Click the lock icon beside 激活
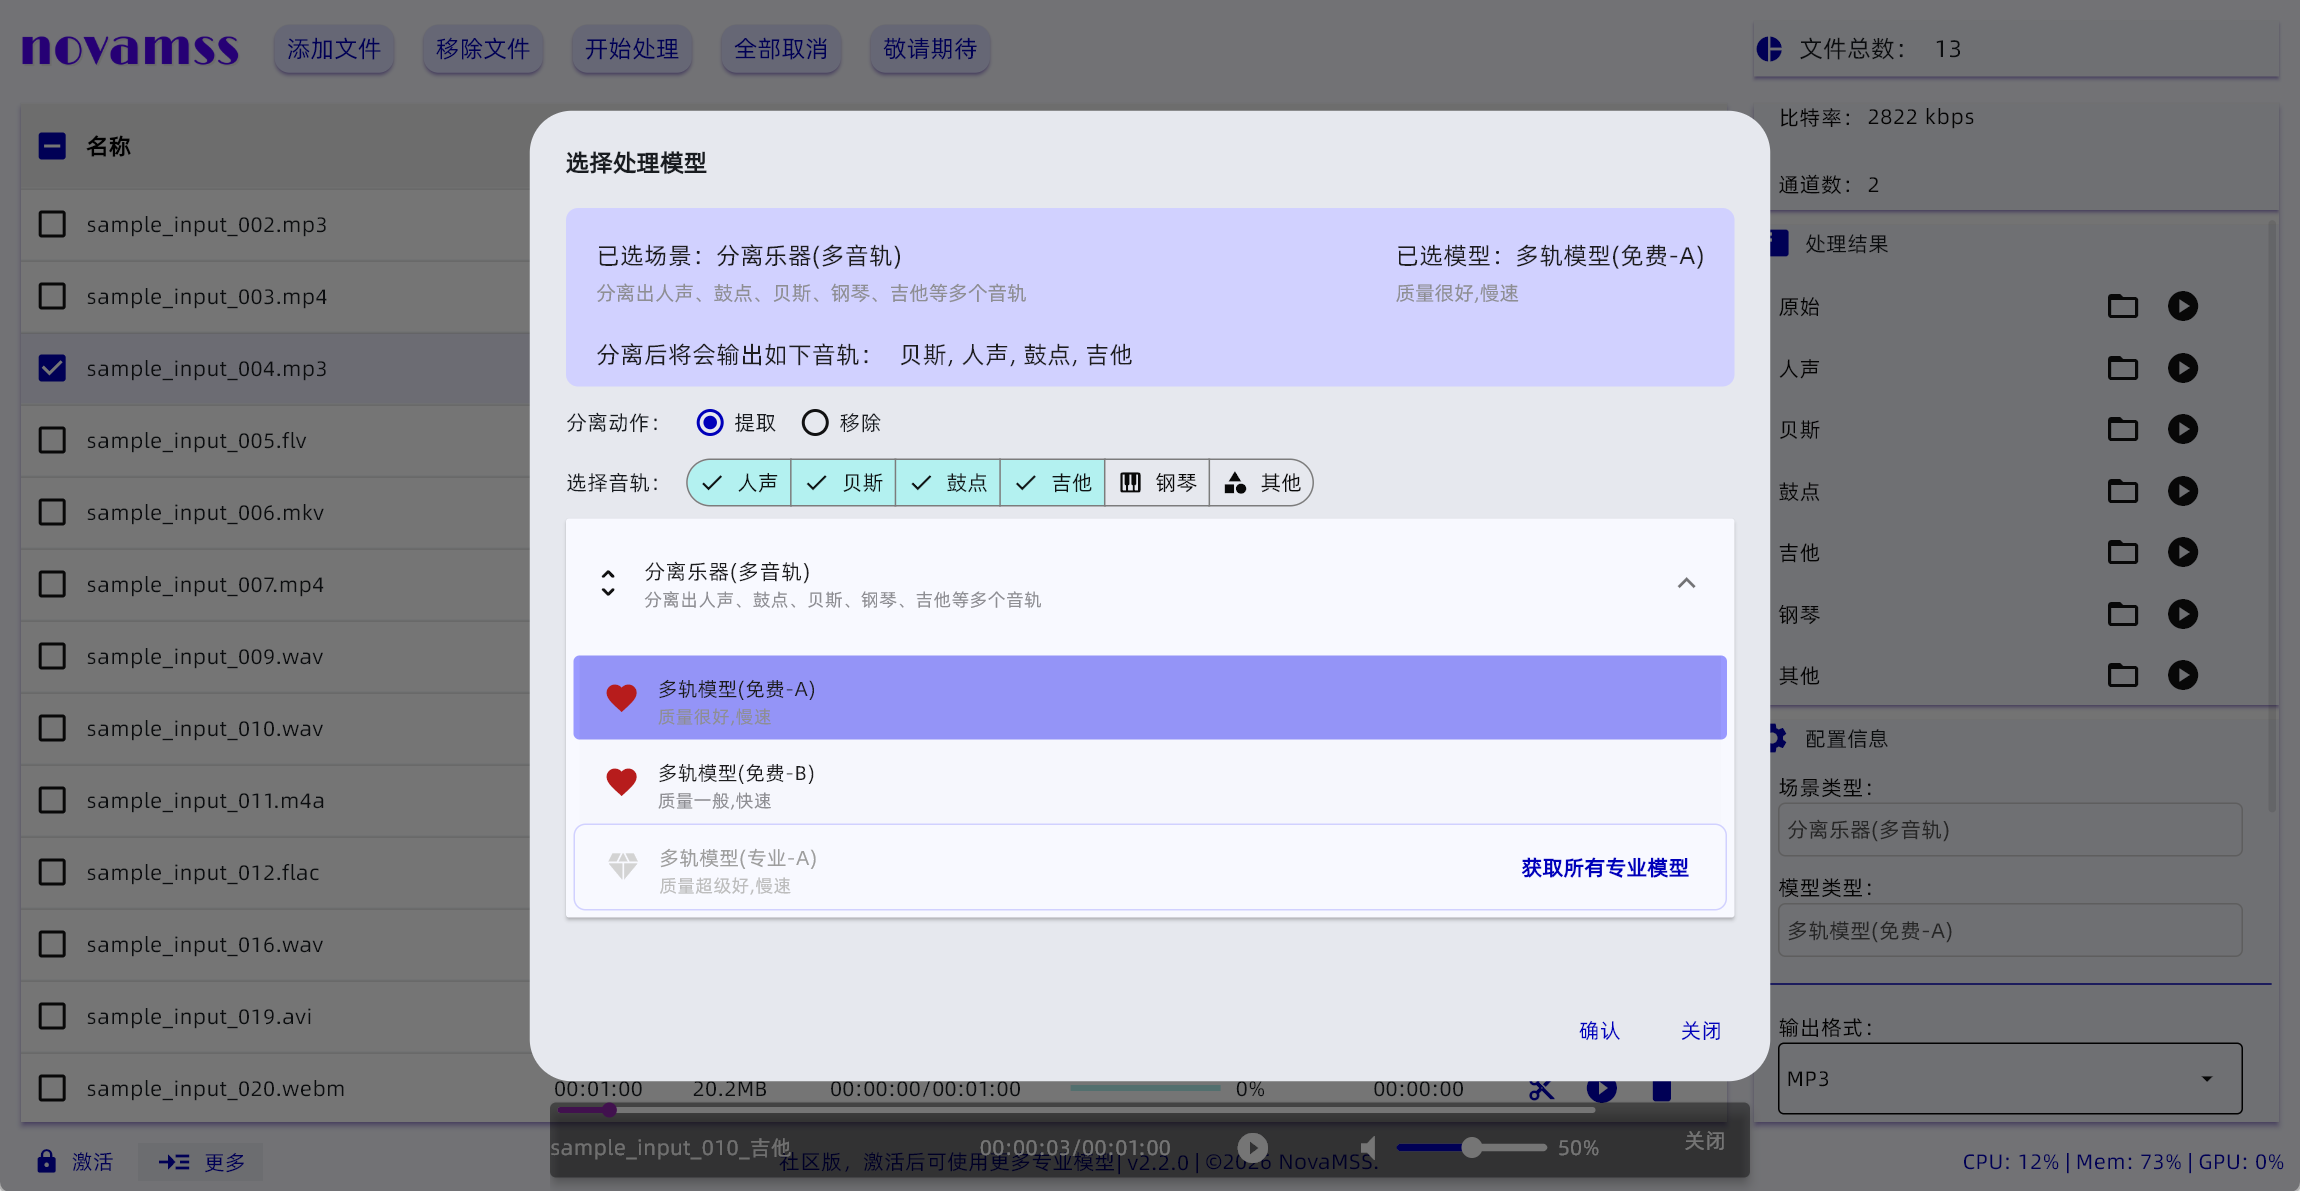Screen dimensions: 2300x1191 click(46, 1161)
